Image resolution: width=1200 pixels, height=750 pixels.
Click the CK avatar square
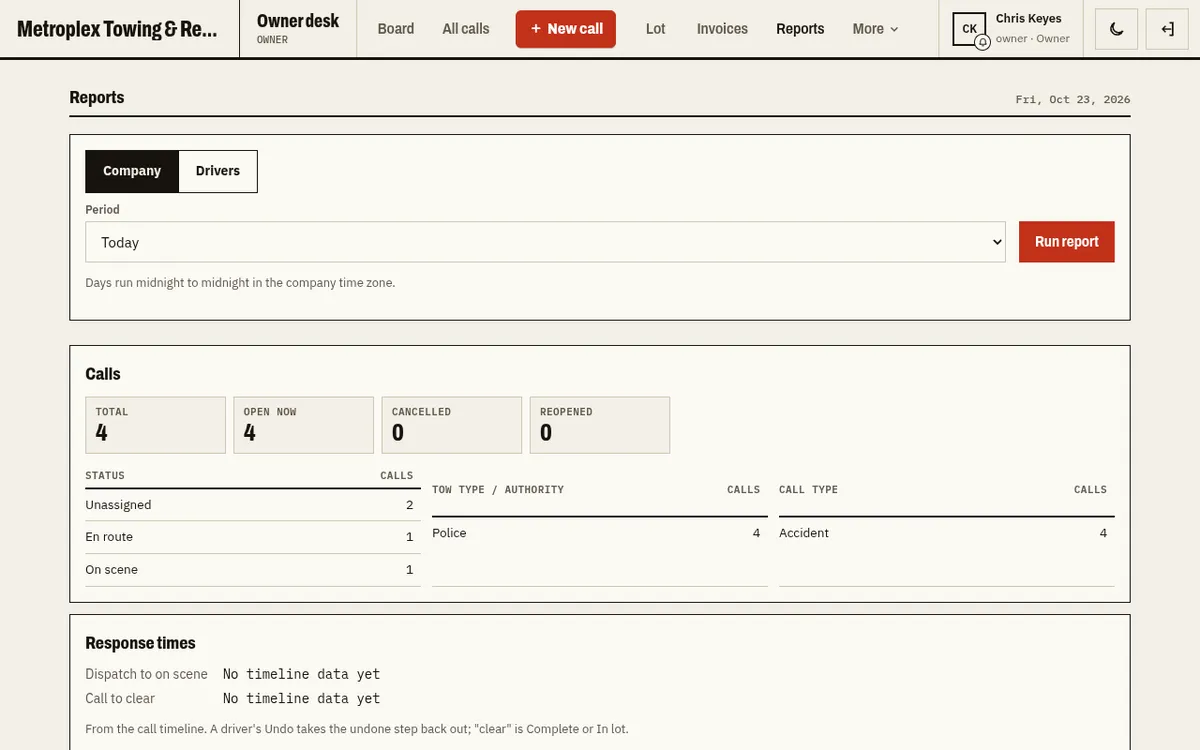pos(969,29)
